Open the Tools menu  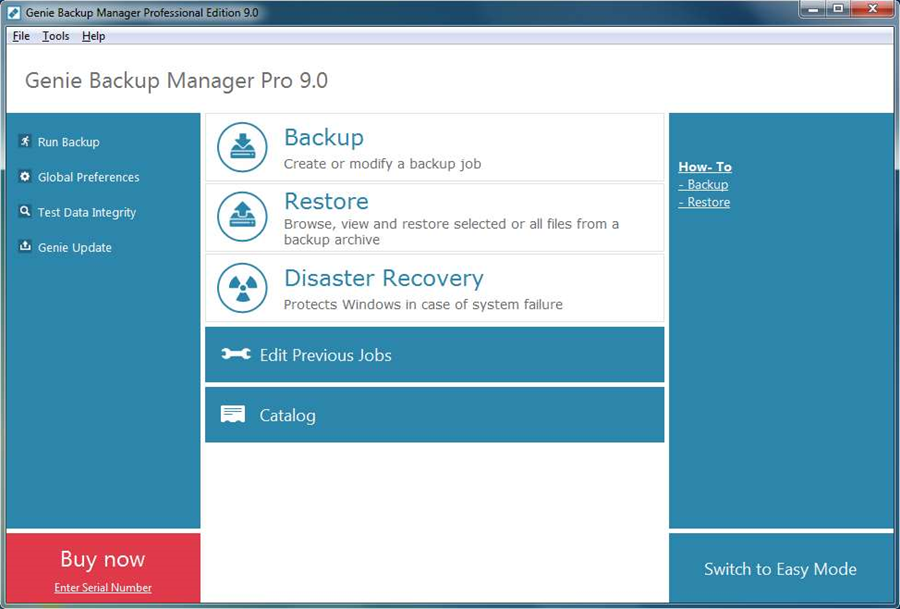[x=56, y=36]
